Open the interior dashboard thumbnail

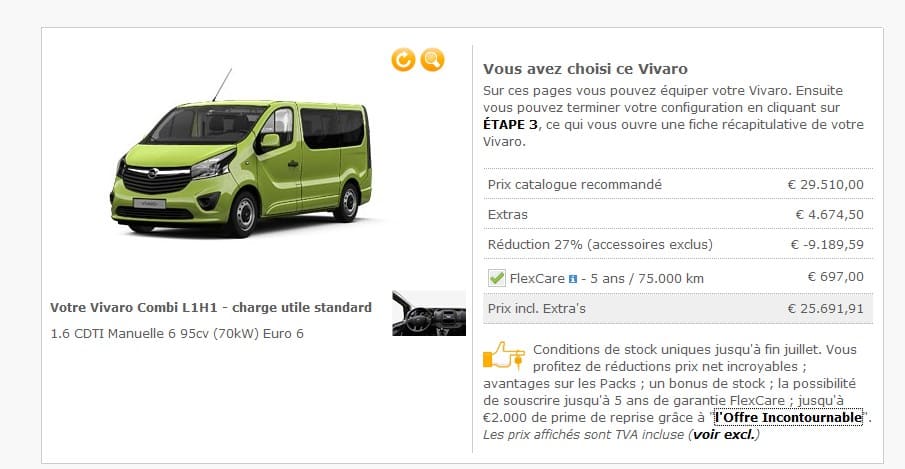[429, 313]
